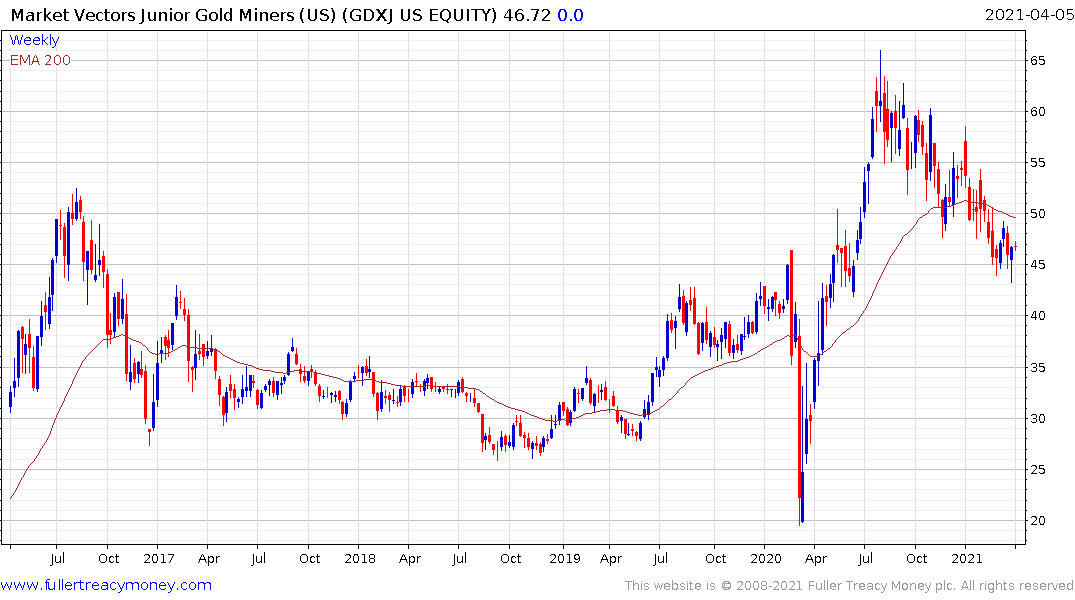Image resolution: width=1075 pixels, height=600 pixels.
Task: Click the 40 price axis label
Action: point(1038,316)
